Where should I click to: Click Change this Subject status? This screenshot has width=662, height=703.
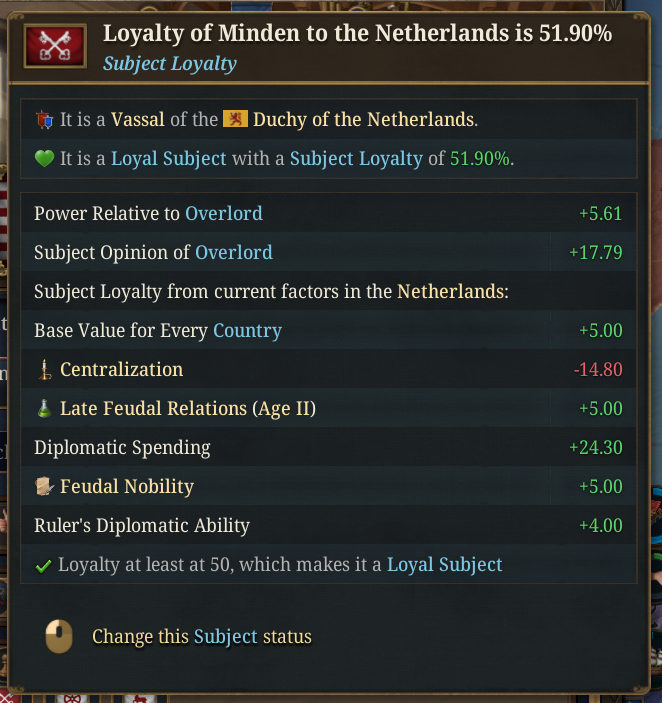click(202, 637)
